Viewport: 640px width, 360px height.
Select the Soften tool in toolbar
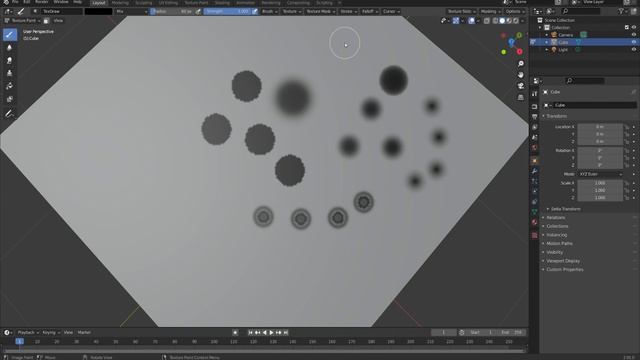[10, 47]
